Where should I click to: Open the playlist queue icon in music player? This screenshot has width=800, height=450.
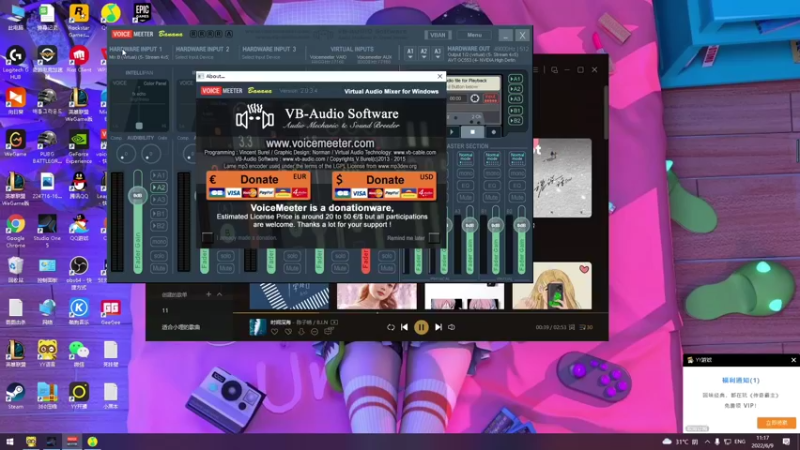tap(586, 327)
